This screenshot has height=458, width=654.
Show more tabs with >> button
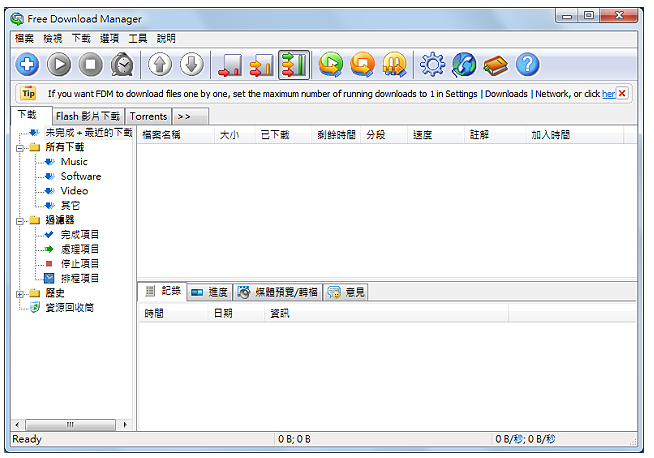point(190,116)
